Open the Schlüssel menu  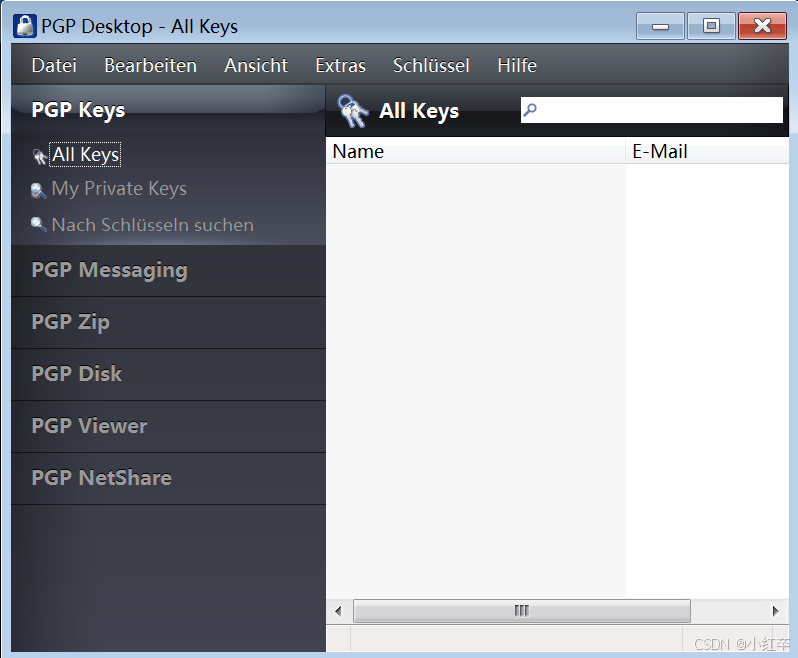pos(431,65)
